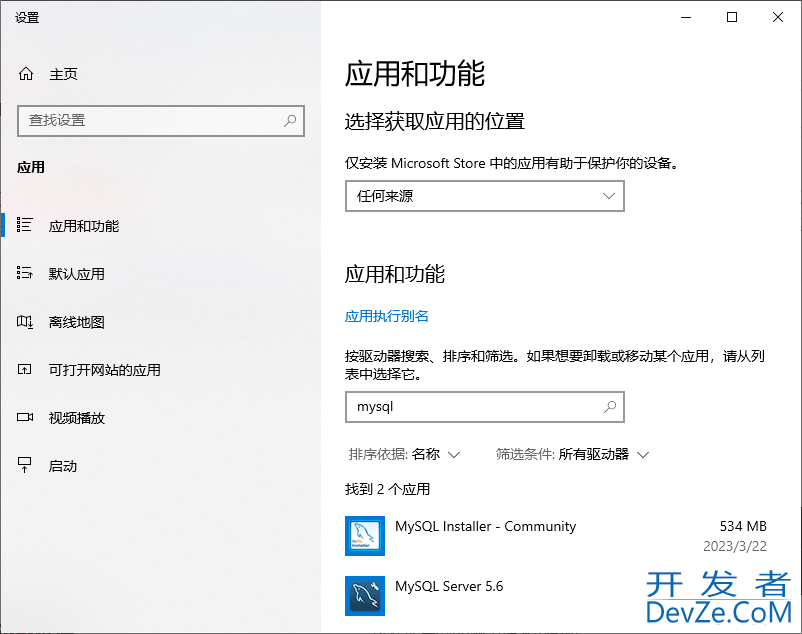Click the 应用 section heading in sidebar
The width and height of the screenshot is (802, 634).
[31, 167]
